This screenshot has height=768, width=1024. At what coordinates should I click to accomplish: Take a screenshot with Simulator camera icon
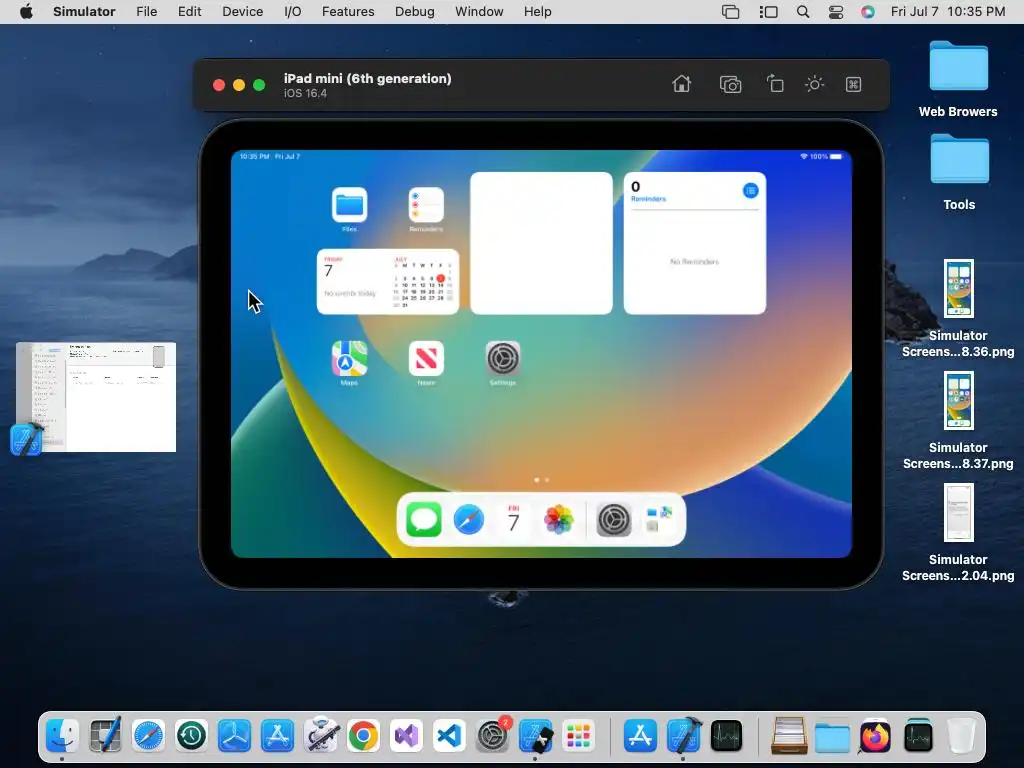coord(730,84)
